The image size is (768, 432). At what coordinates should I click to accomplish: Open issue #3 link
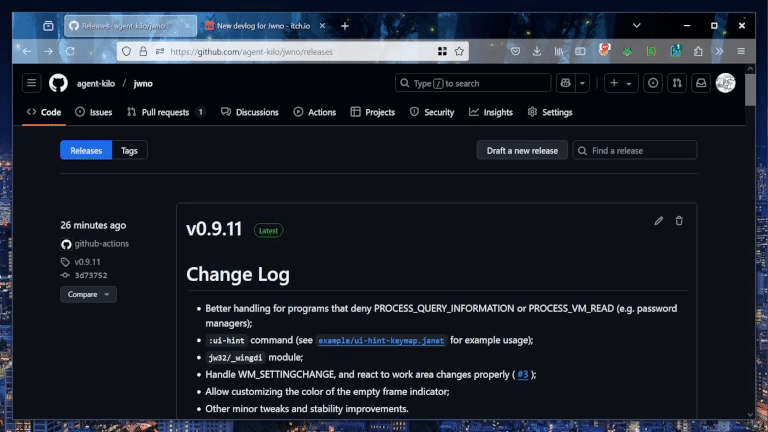point(523,375)
